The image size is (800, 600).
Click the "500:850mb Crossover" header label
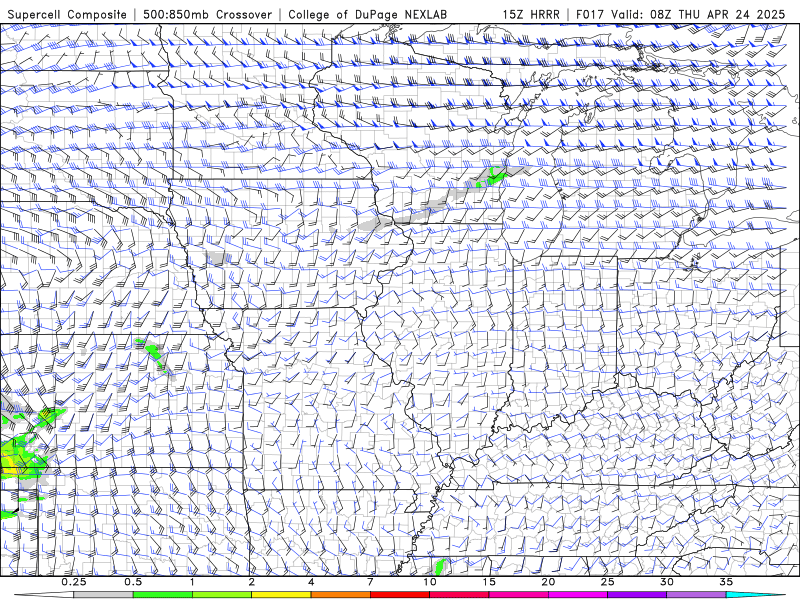point(208,14)
